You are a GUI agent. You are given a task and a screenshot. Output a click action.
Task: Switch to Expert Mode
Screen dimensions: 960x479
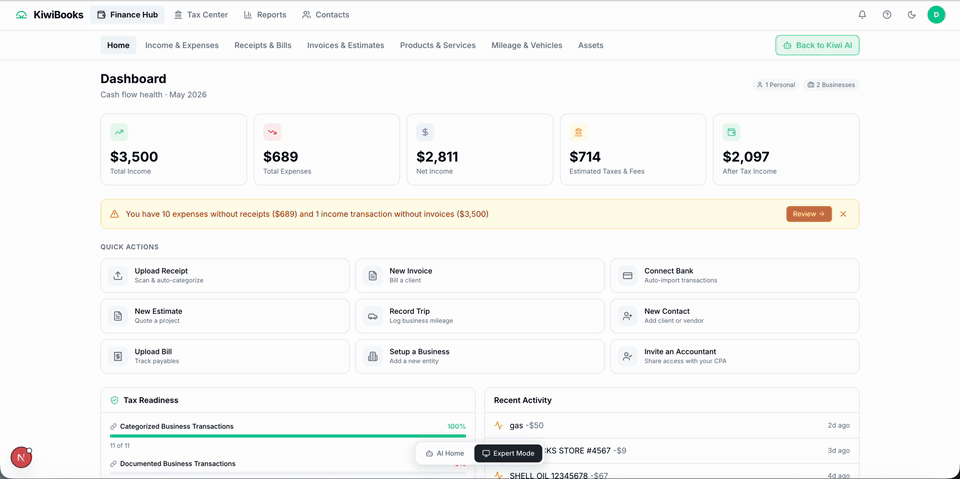pyautogui.click(x=508, y=453)
